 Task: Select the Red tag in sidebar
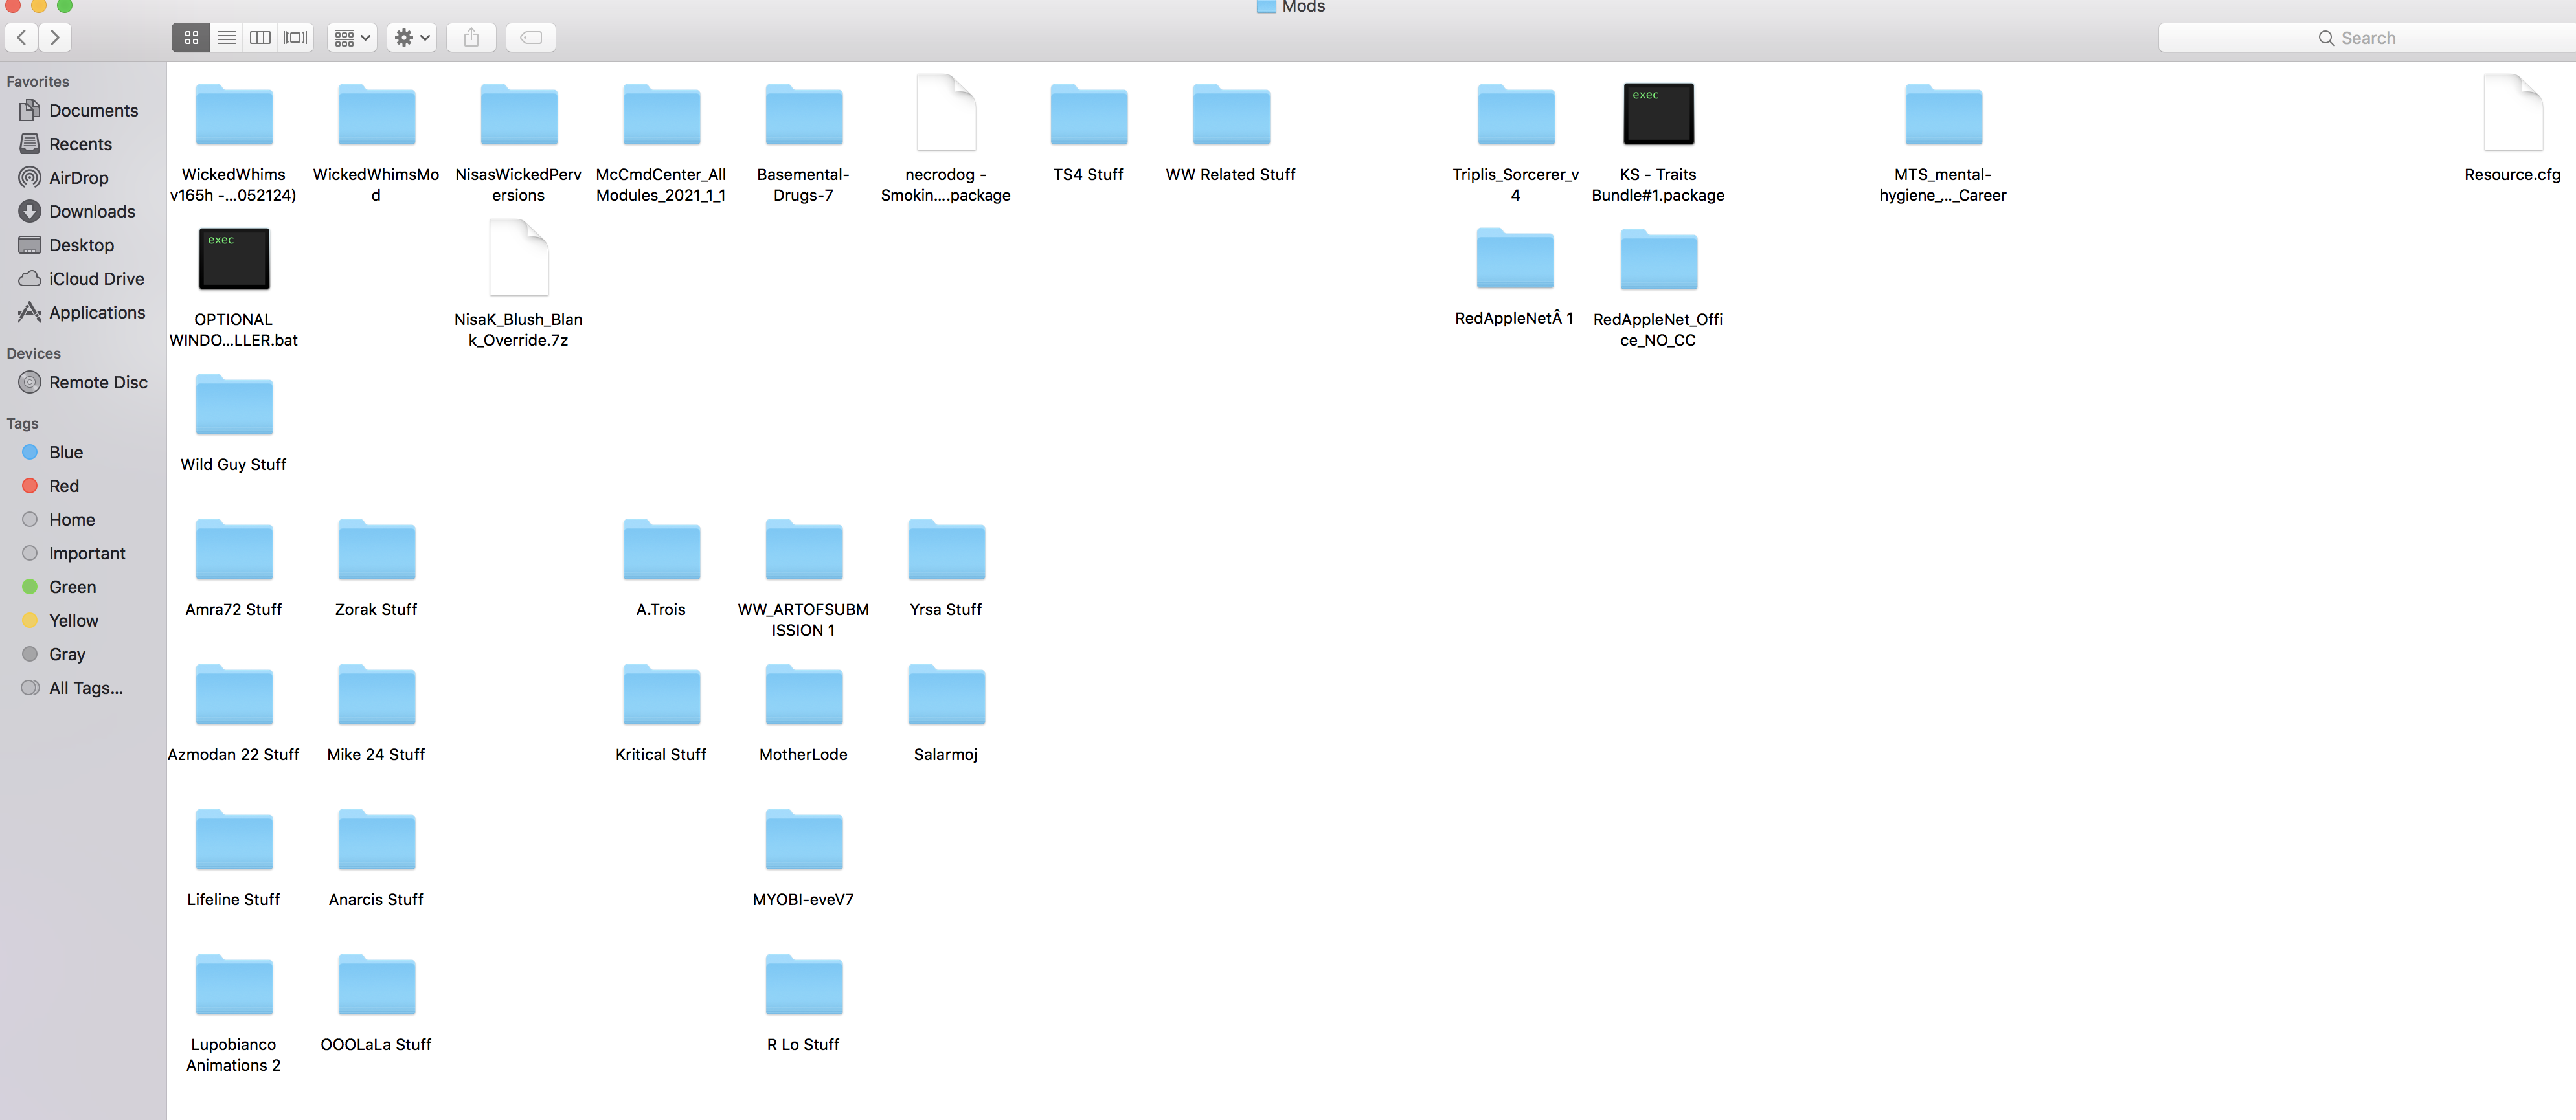click(63, 486)
